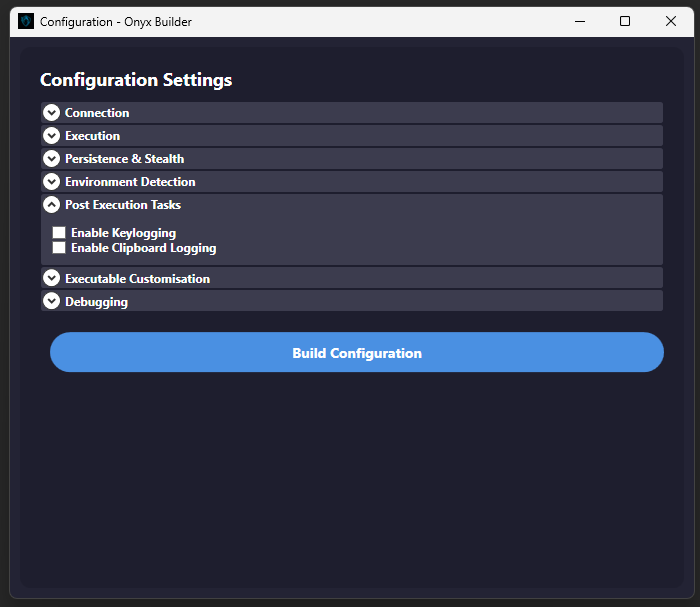This screenshot has width=700, height=607.
Task: Close the Onyx Builder window
Action: point(671,21)
